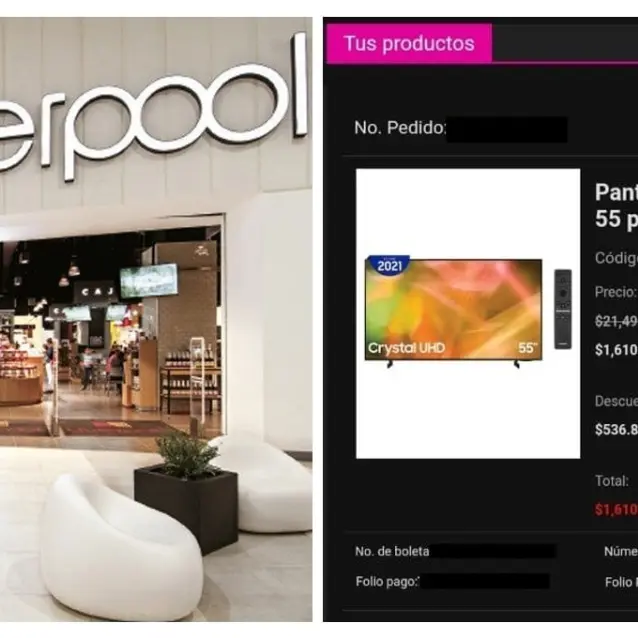Click the redacted boleta number bar
The image size is (638, 638).
[492, 551]
